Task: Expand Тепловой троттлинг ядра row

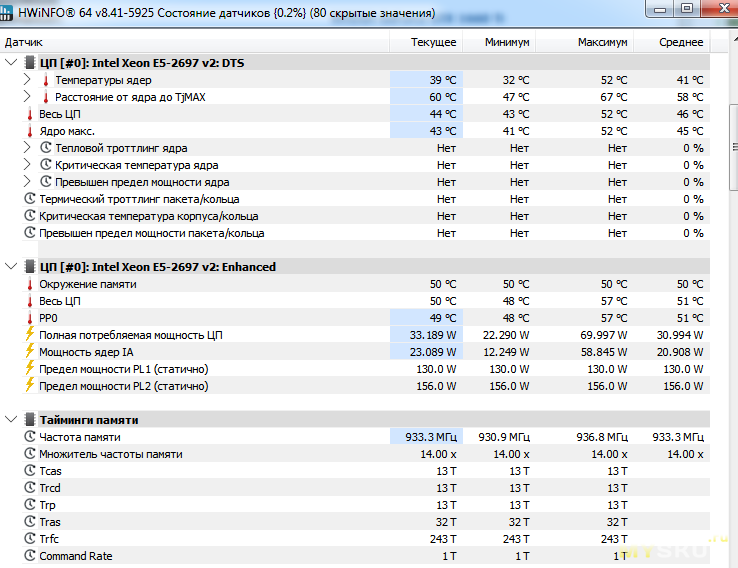Action: click(28, 148)
